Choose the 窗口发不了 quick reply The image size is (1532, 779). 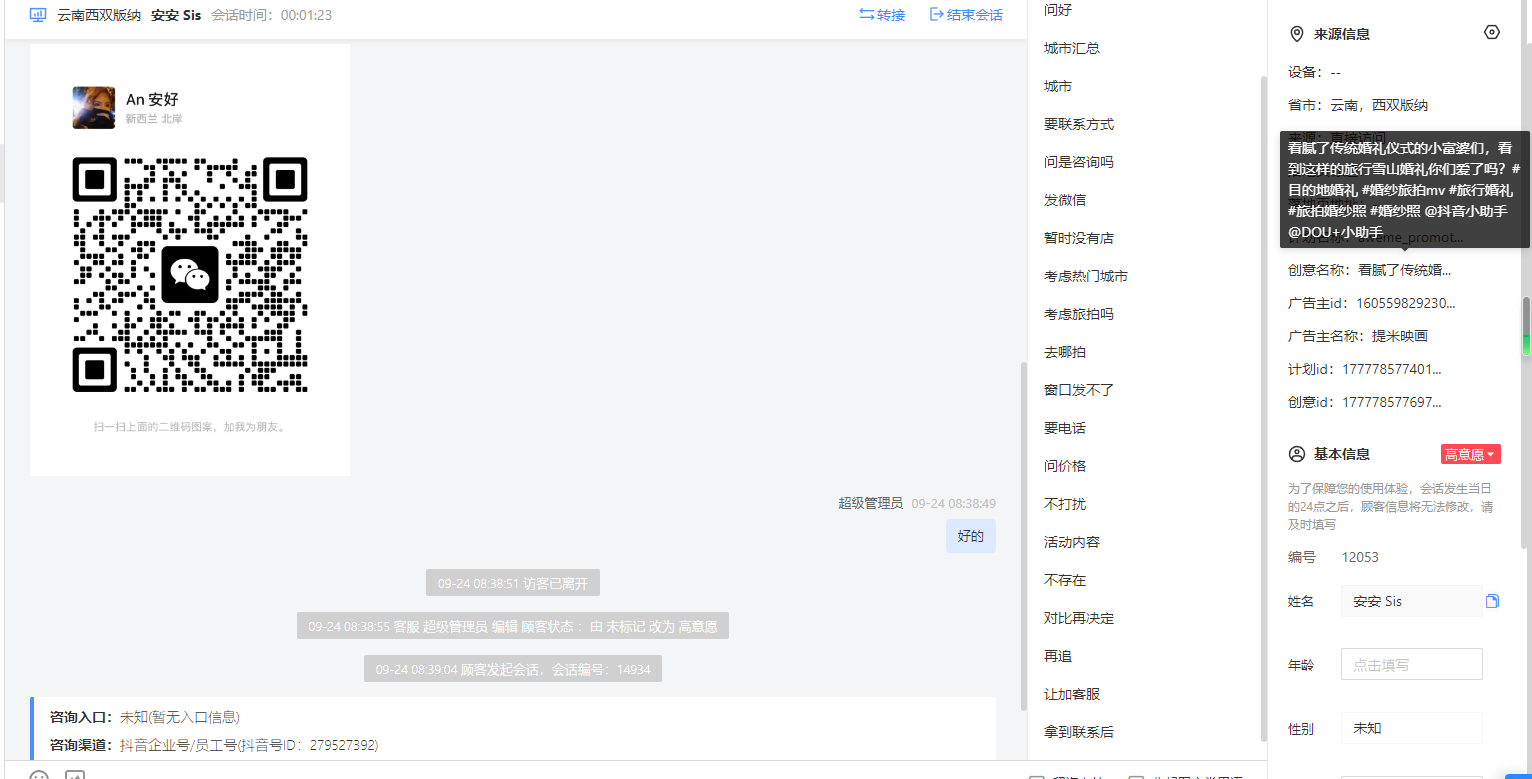click(x=1079, y=390)
